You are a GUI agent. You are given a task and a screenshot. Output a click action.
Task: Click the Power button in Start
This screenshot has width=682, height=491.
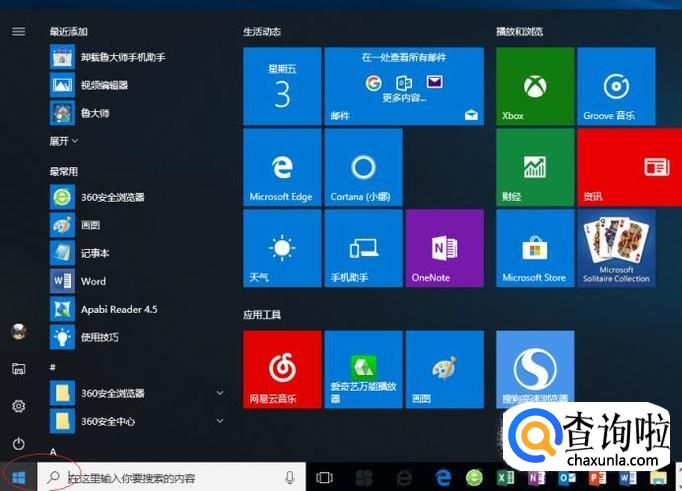pos(18,444)
